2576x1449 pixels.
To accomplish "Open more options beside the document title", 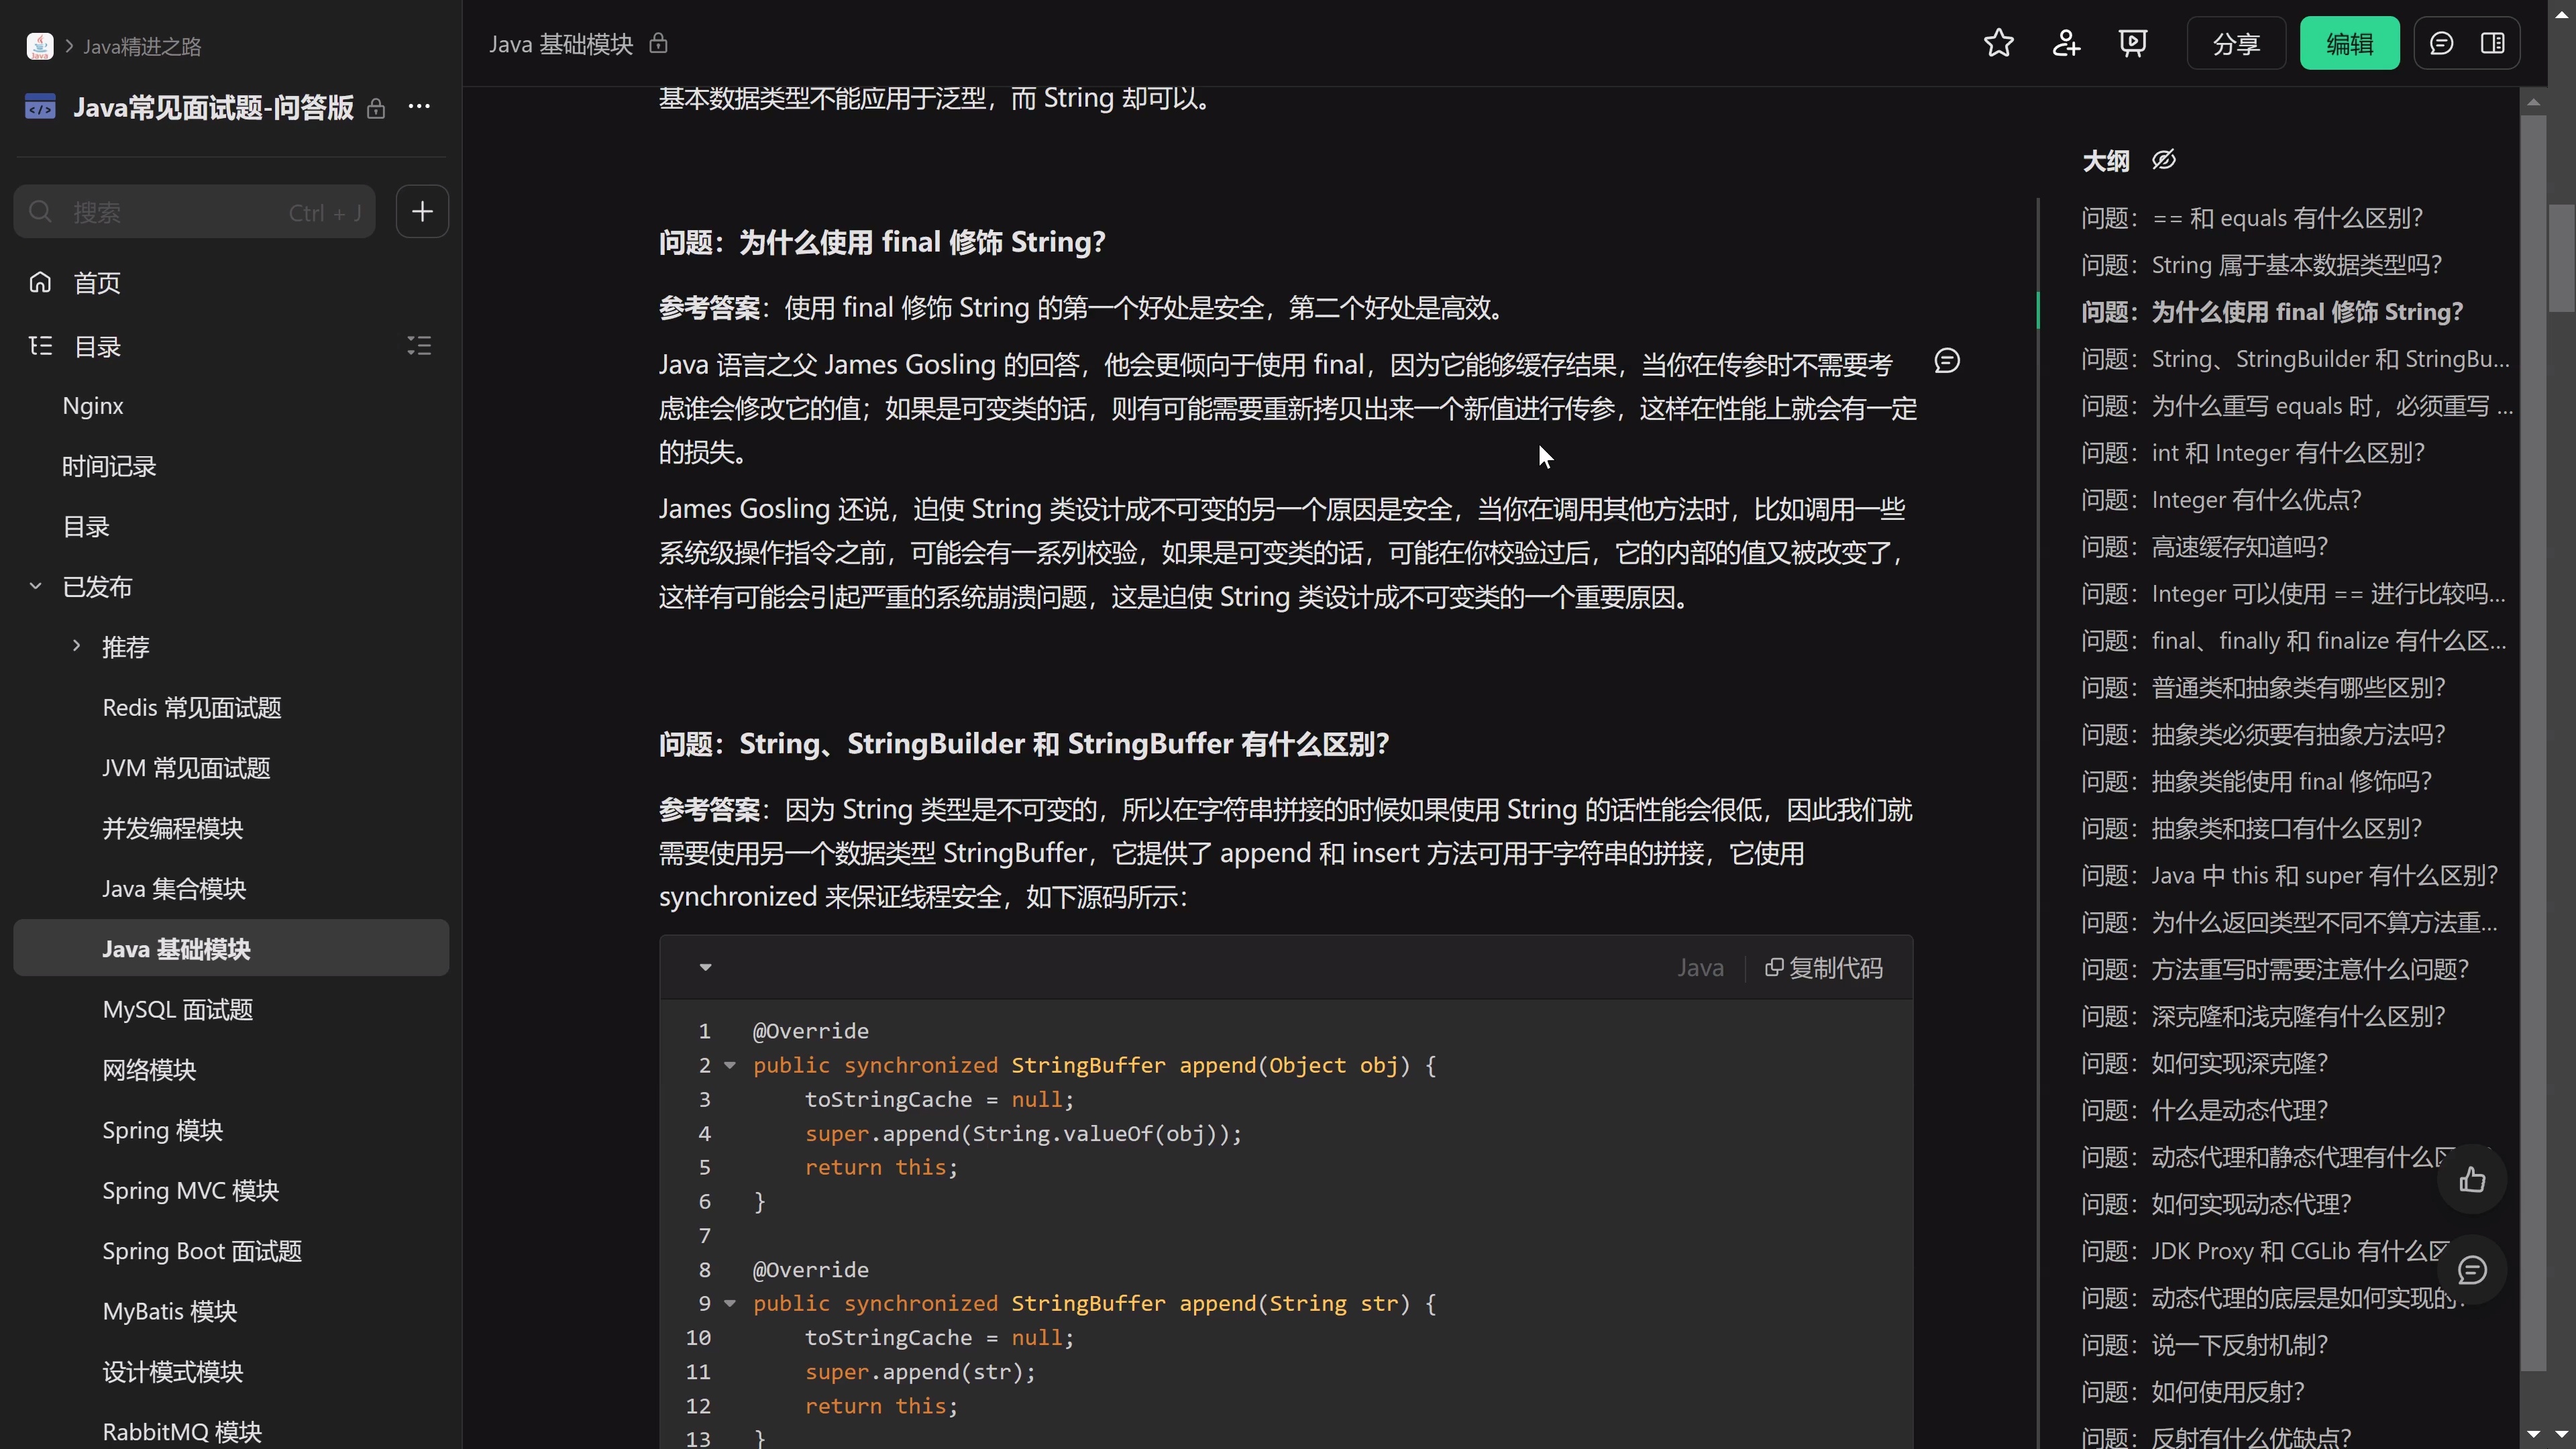I will click(x=419, y=107).
